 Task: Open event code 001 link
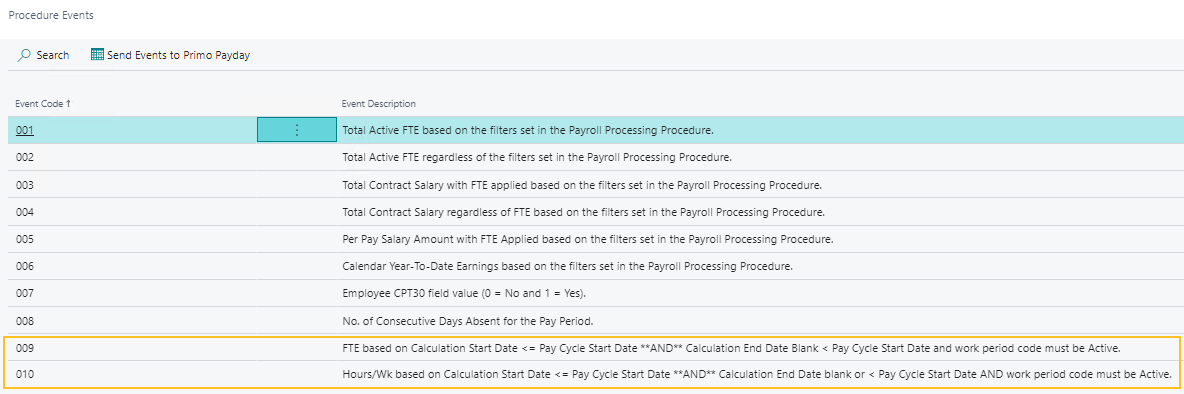pos(25,131)
